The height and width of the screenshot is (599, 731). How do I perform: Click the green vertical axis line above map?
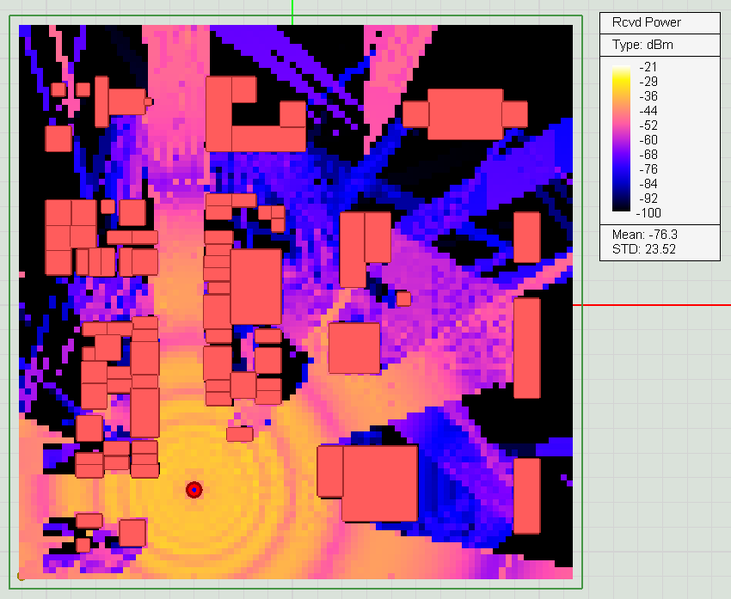(292, 8)
